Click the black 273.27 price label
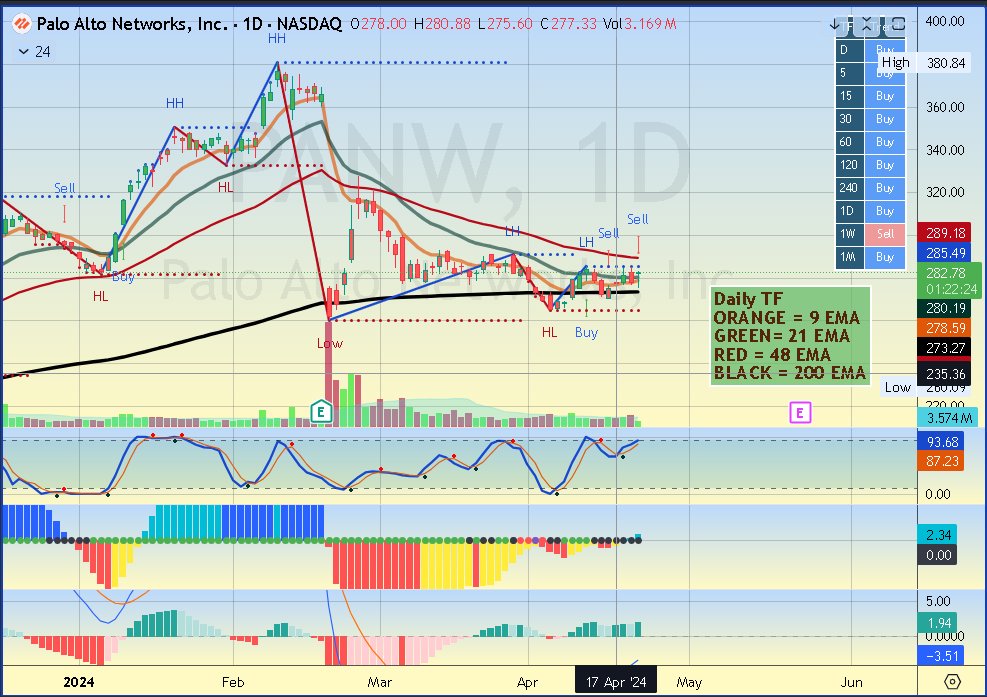The image size is (987, 697). coord(945,348)
